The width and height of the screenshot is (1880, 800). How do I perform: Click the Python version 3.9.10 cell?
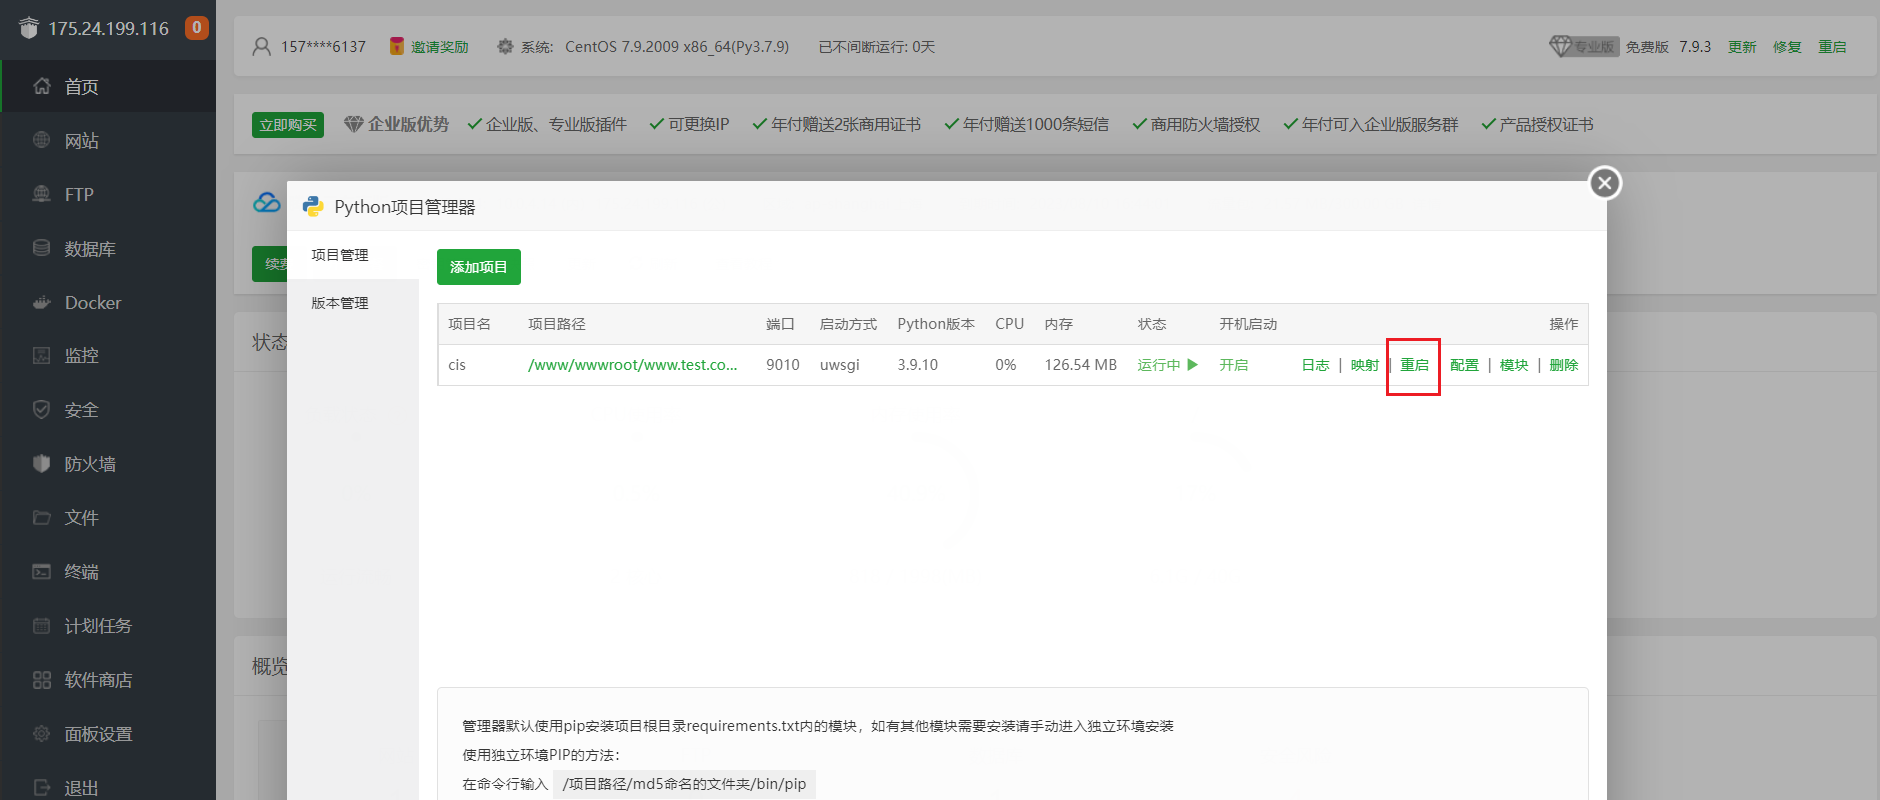tap(918, 365)
